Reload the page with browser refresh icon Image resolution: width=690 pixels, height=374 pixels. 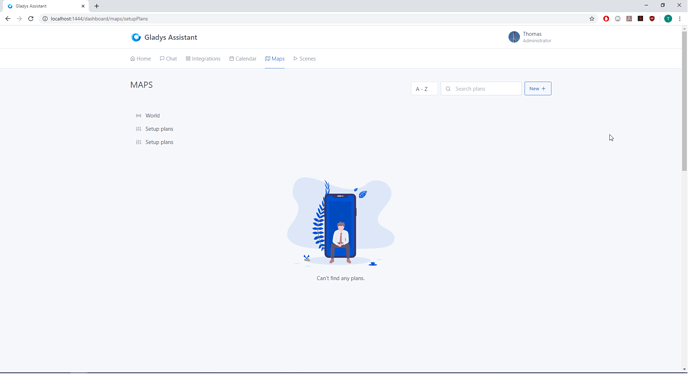(31, 18)
